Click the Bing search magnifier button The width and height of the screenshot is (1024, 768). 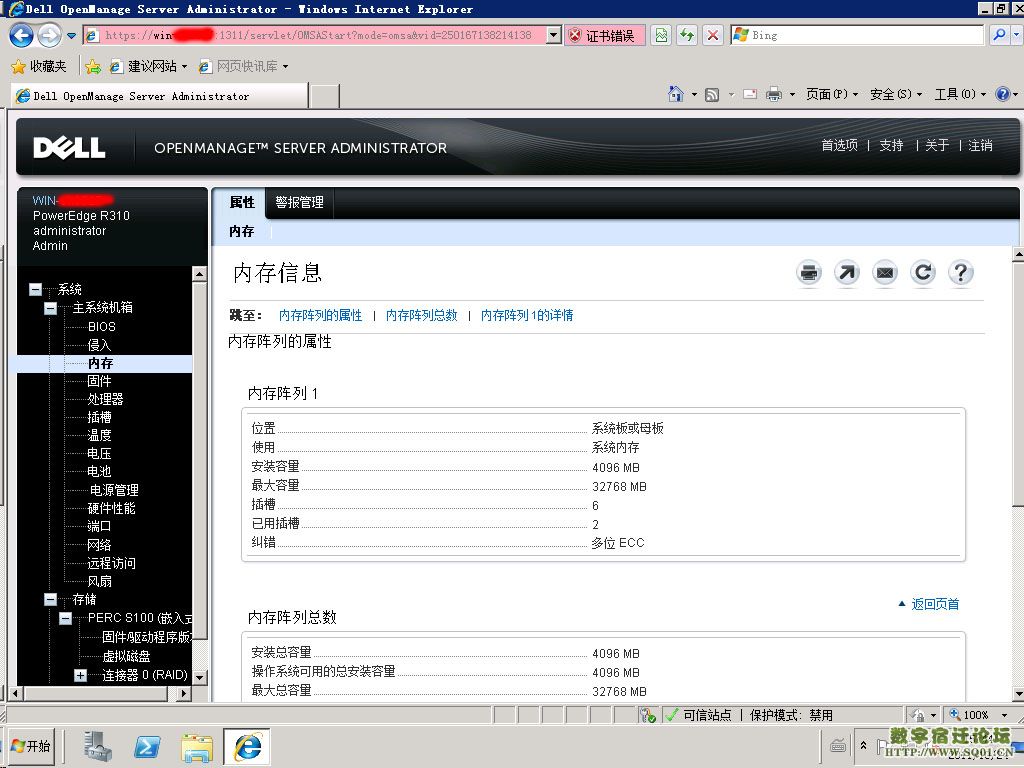[999, 35]
